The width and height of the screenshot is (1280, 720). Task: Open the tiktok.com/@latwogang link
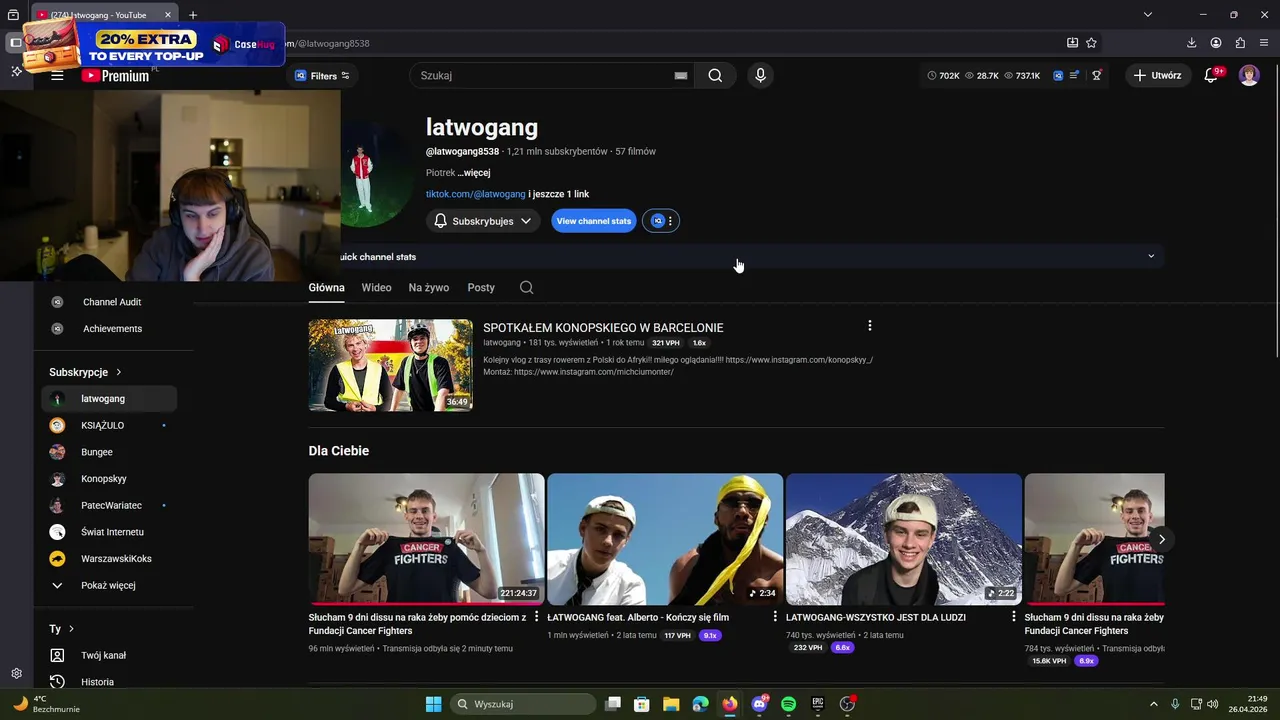click(x=475, y=194)
